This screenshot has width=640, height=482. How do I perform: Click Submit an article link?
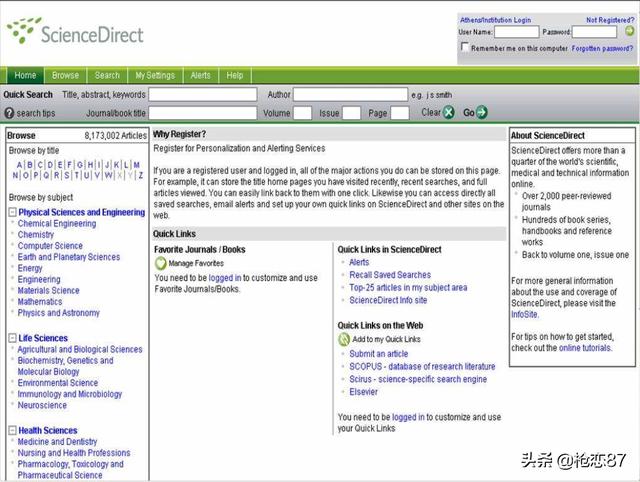coord(378,354)
